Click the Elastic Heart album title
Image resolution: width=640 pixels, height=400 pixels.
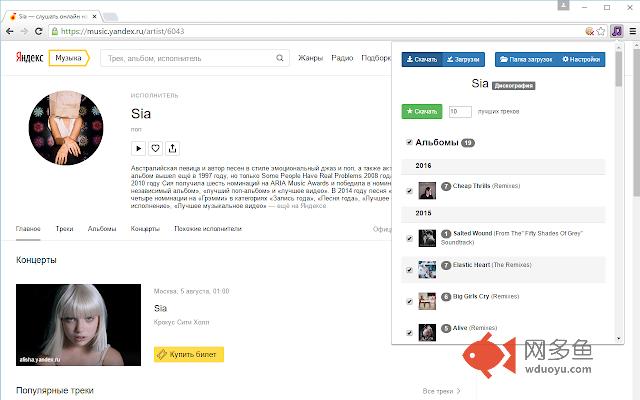[x=492, y=265]
